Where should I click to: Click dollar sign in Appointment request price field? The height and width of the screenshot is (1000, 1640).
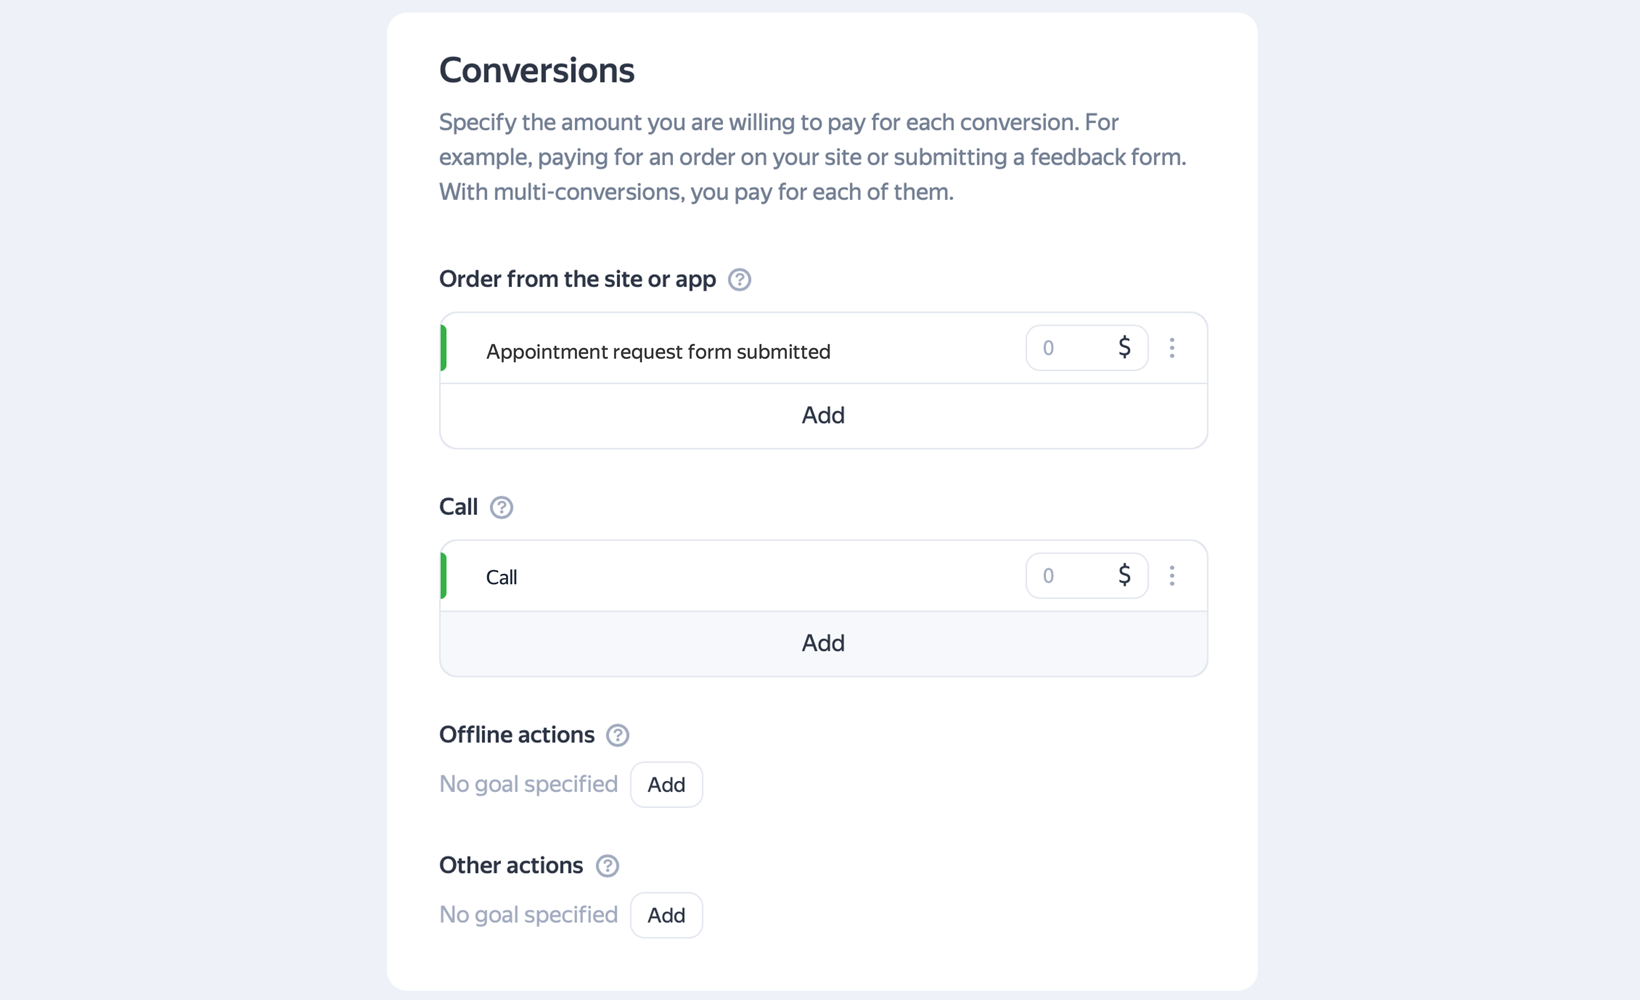point(1124,348)
